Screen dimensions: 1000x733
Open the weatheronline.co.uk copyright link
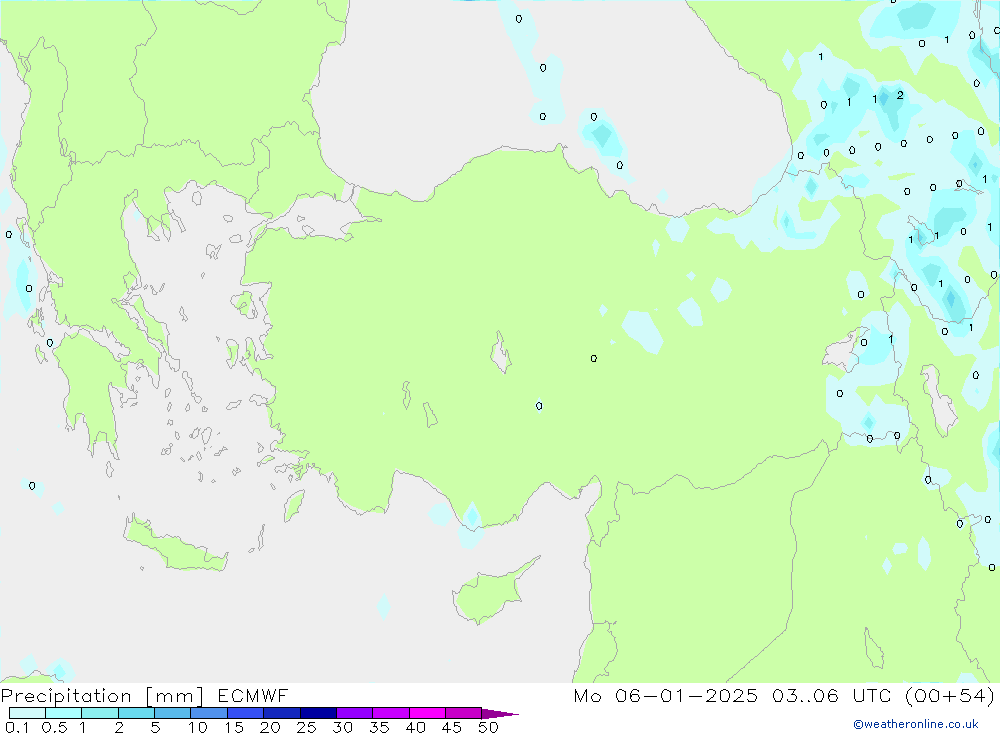[916, 724]
